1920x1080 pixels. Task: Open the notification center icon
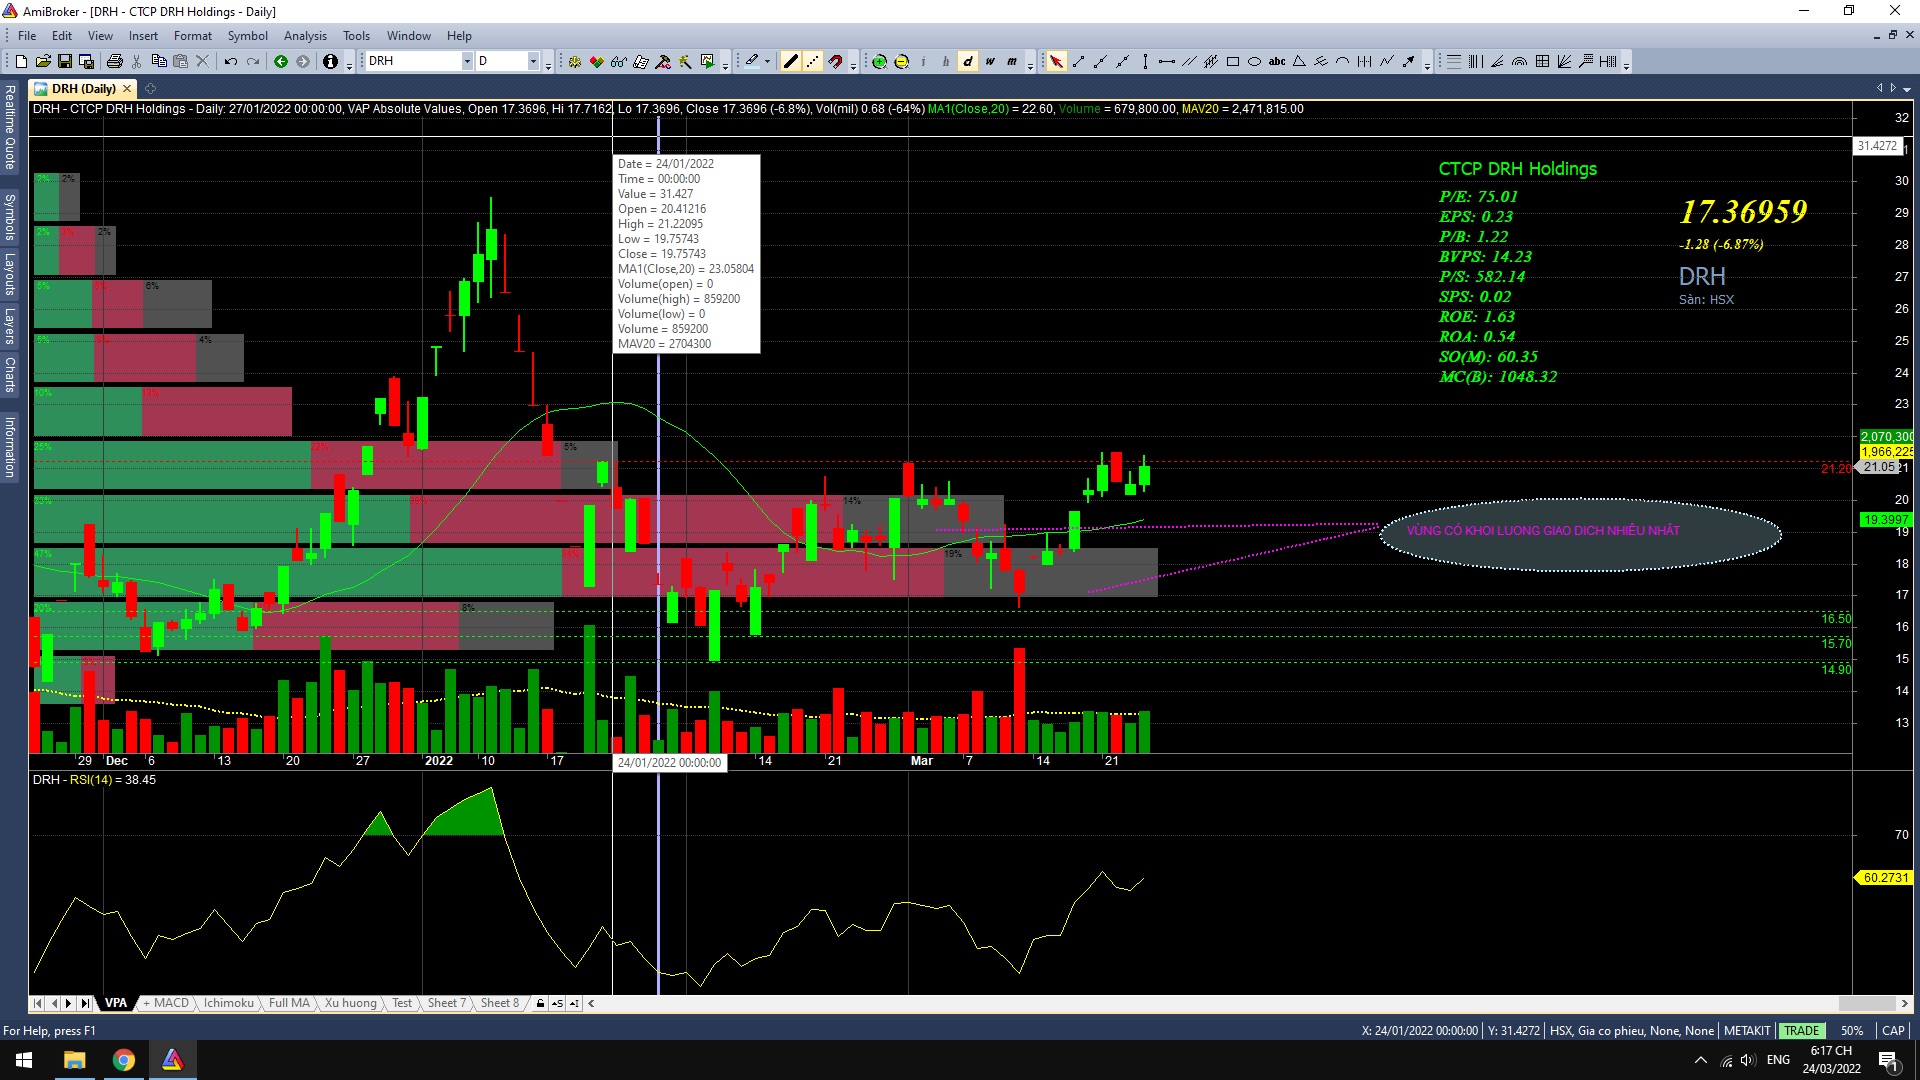(1888, 1061)
